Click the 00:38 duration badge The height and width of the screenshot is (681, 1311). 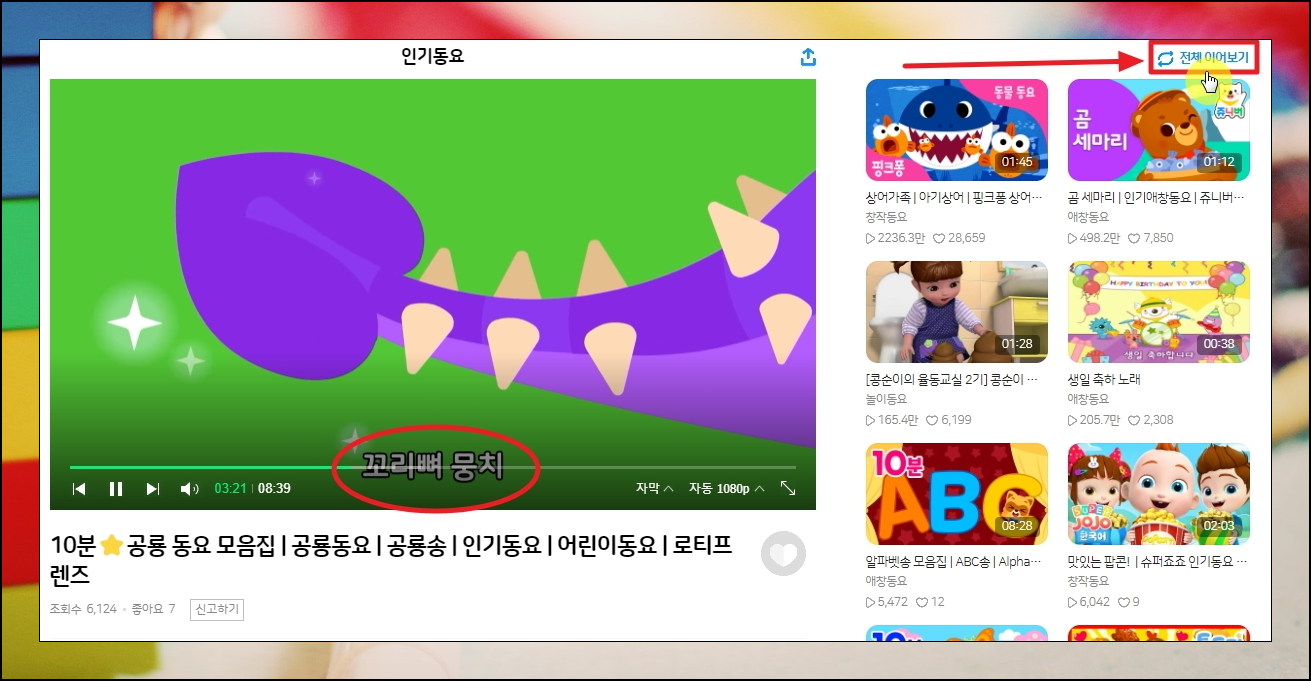(1219, 344)
